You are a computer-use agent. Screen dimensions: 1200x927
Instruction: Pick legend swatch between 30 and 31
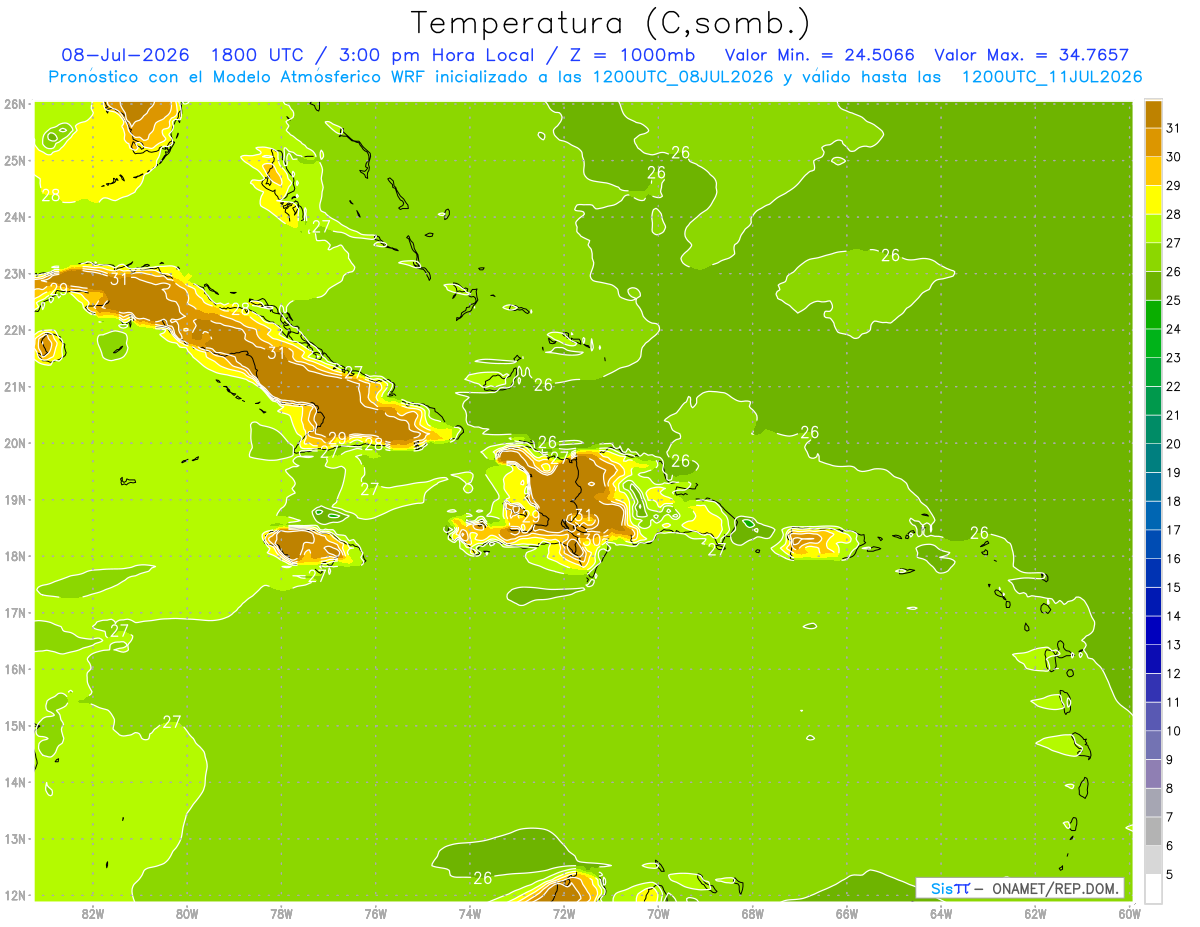1153,143
